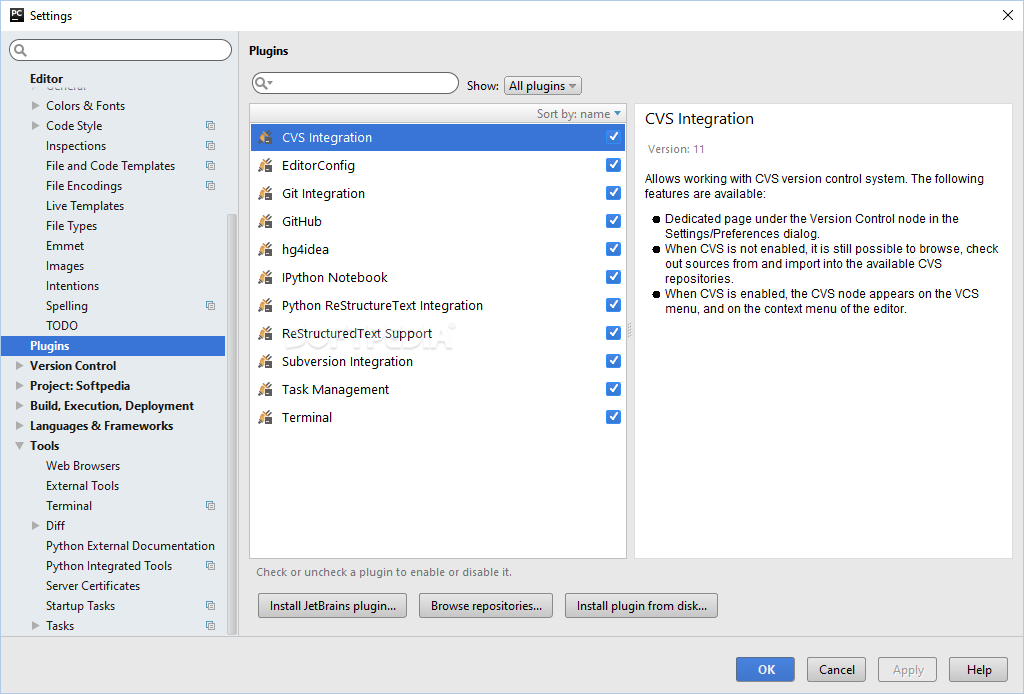The width and height of the screenshot is (1024, 694).
Task: Confirm settings with OK button
Action: pos(765,669)
